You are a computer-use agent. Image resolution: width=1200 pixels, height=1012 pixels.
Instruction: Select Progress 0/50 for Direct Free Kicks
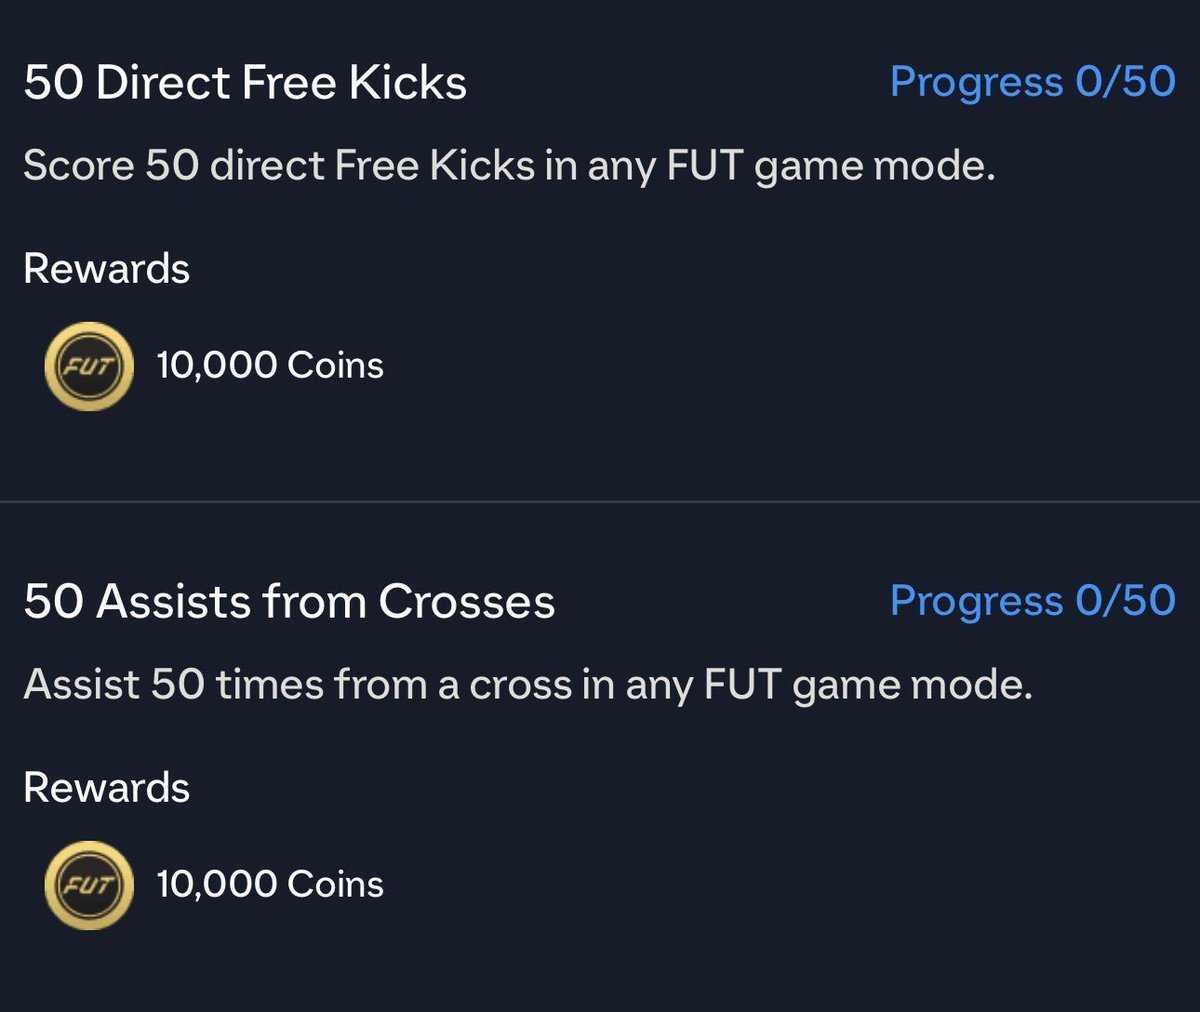point(1033,82)
